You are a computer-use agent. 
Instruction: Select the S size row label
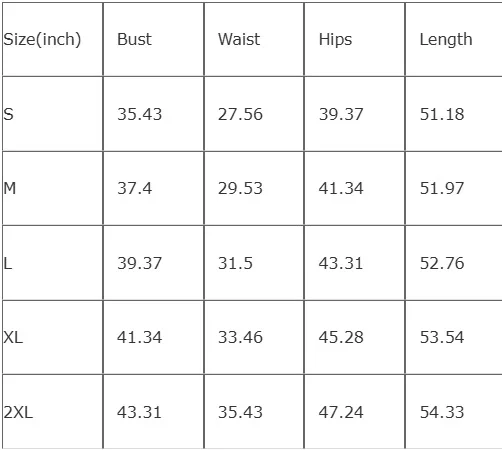coord(9,114)
